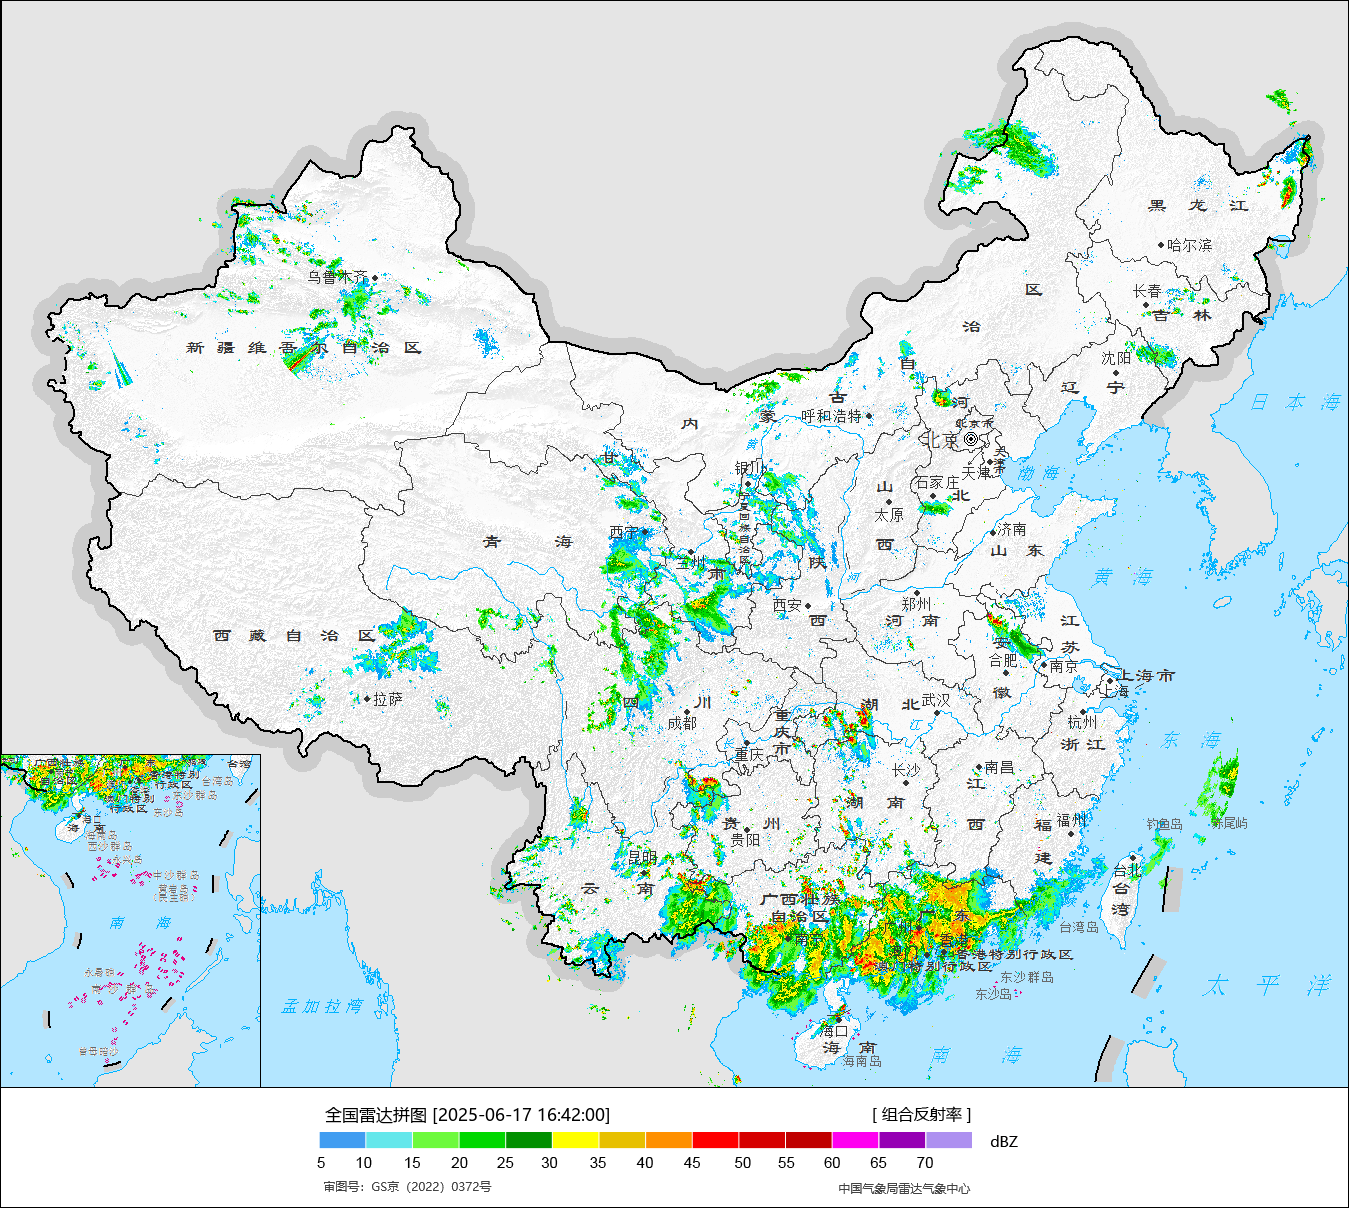Click the 组合反射率 product label

click(921, 1115)
